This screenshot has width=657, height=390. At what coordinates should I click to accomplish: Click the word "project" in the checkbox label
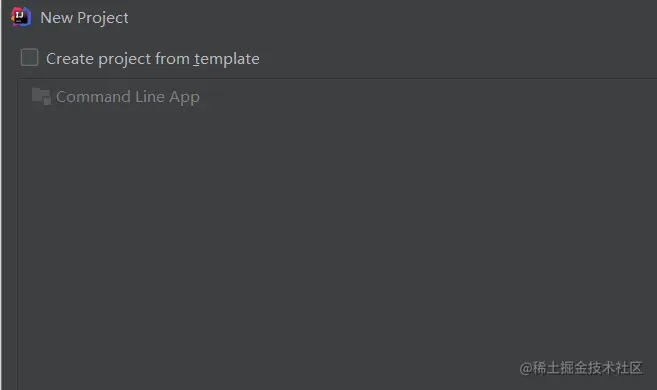click(124, 59)
